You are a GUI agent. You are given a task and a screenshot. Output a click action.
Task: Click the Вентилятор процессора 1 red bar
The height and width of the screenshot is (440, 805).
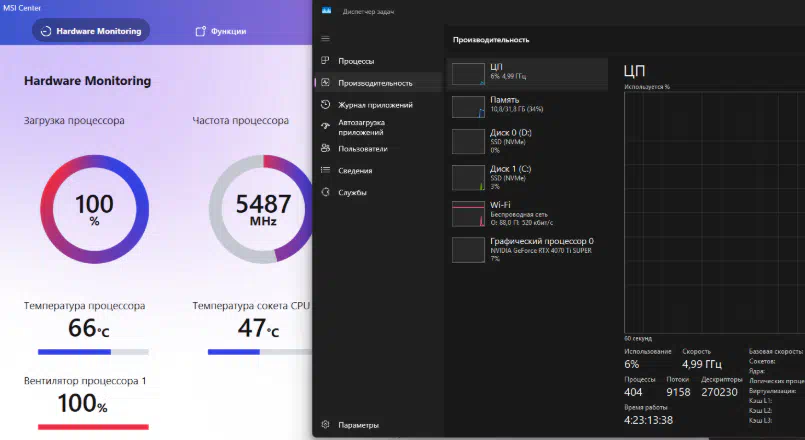coord(93,427)
